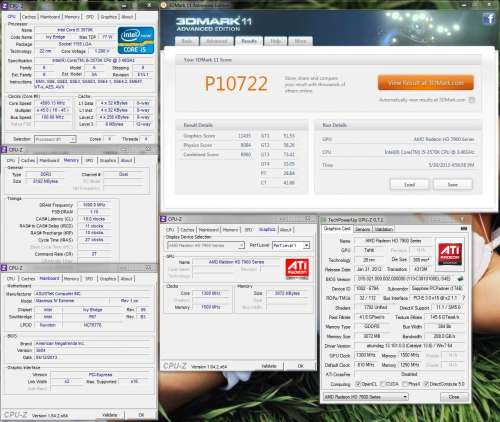This screenshot has width=500, height=422.
Task: Click the GPU Clock 1300 MHz field in GPU-Z
Action: 366,355
